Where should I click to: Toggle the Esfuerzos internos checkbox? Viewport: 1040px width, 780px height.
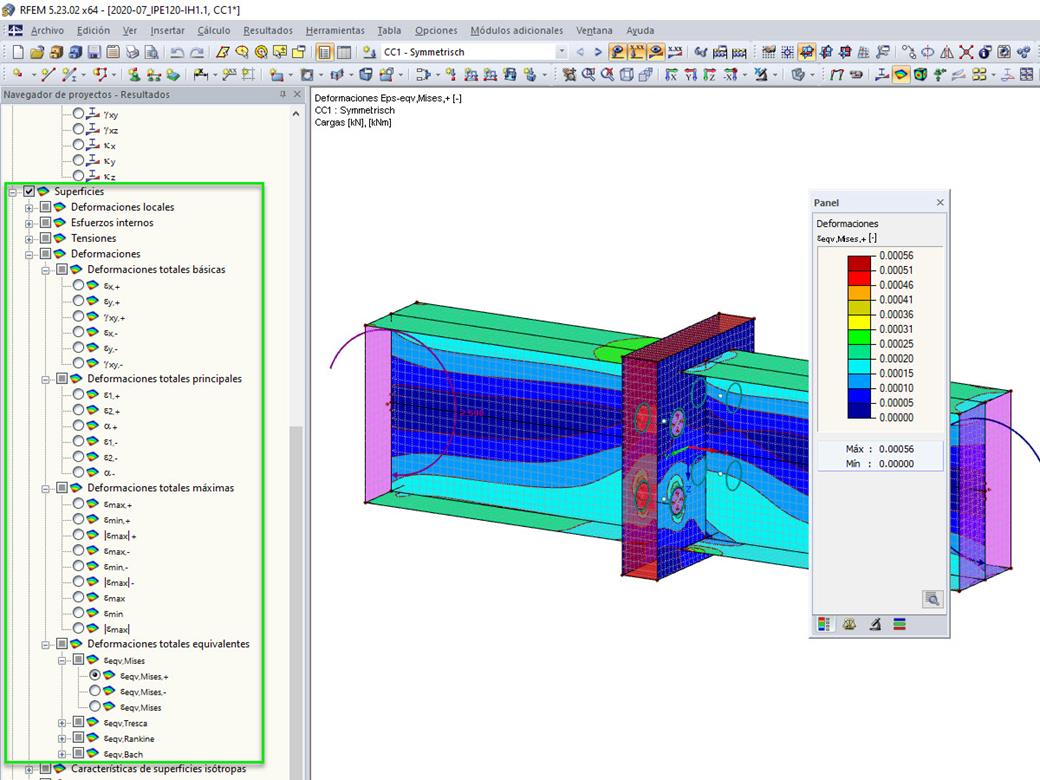[45, 222]
